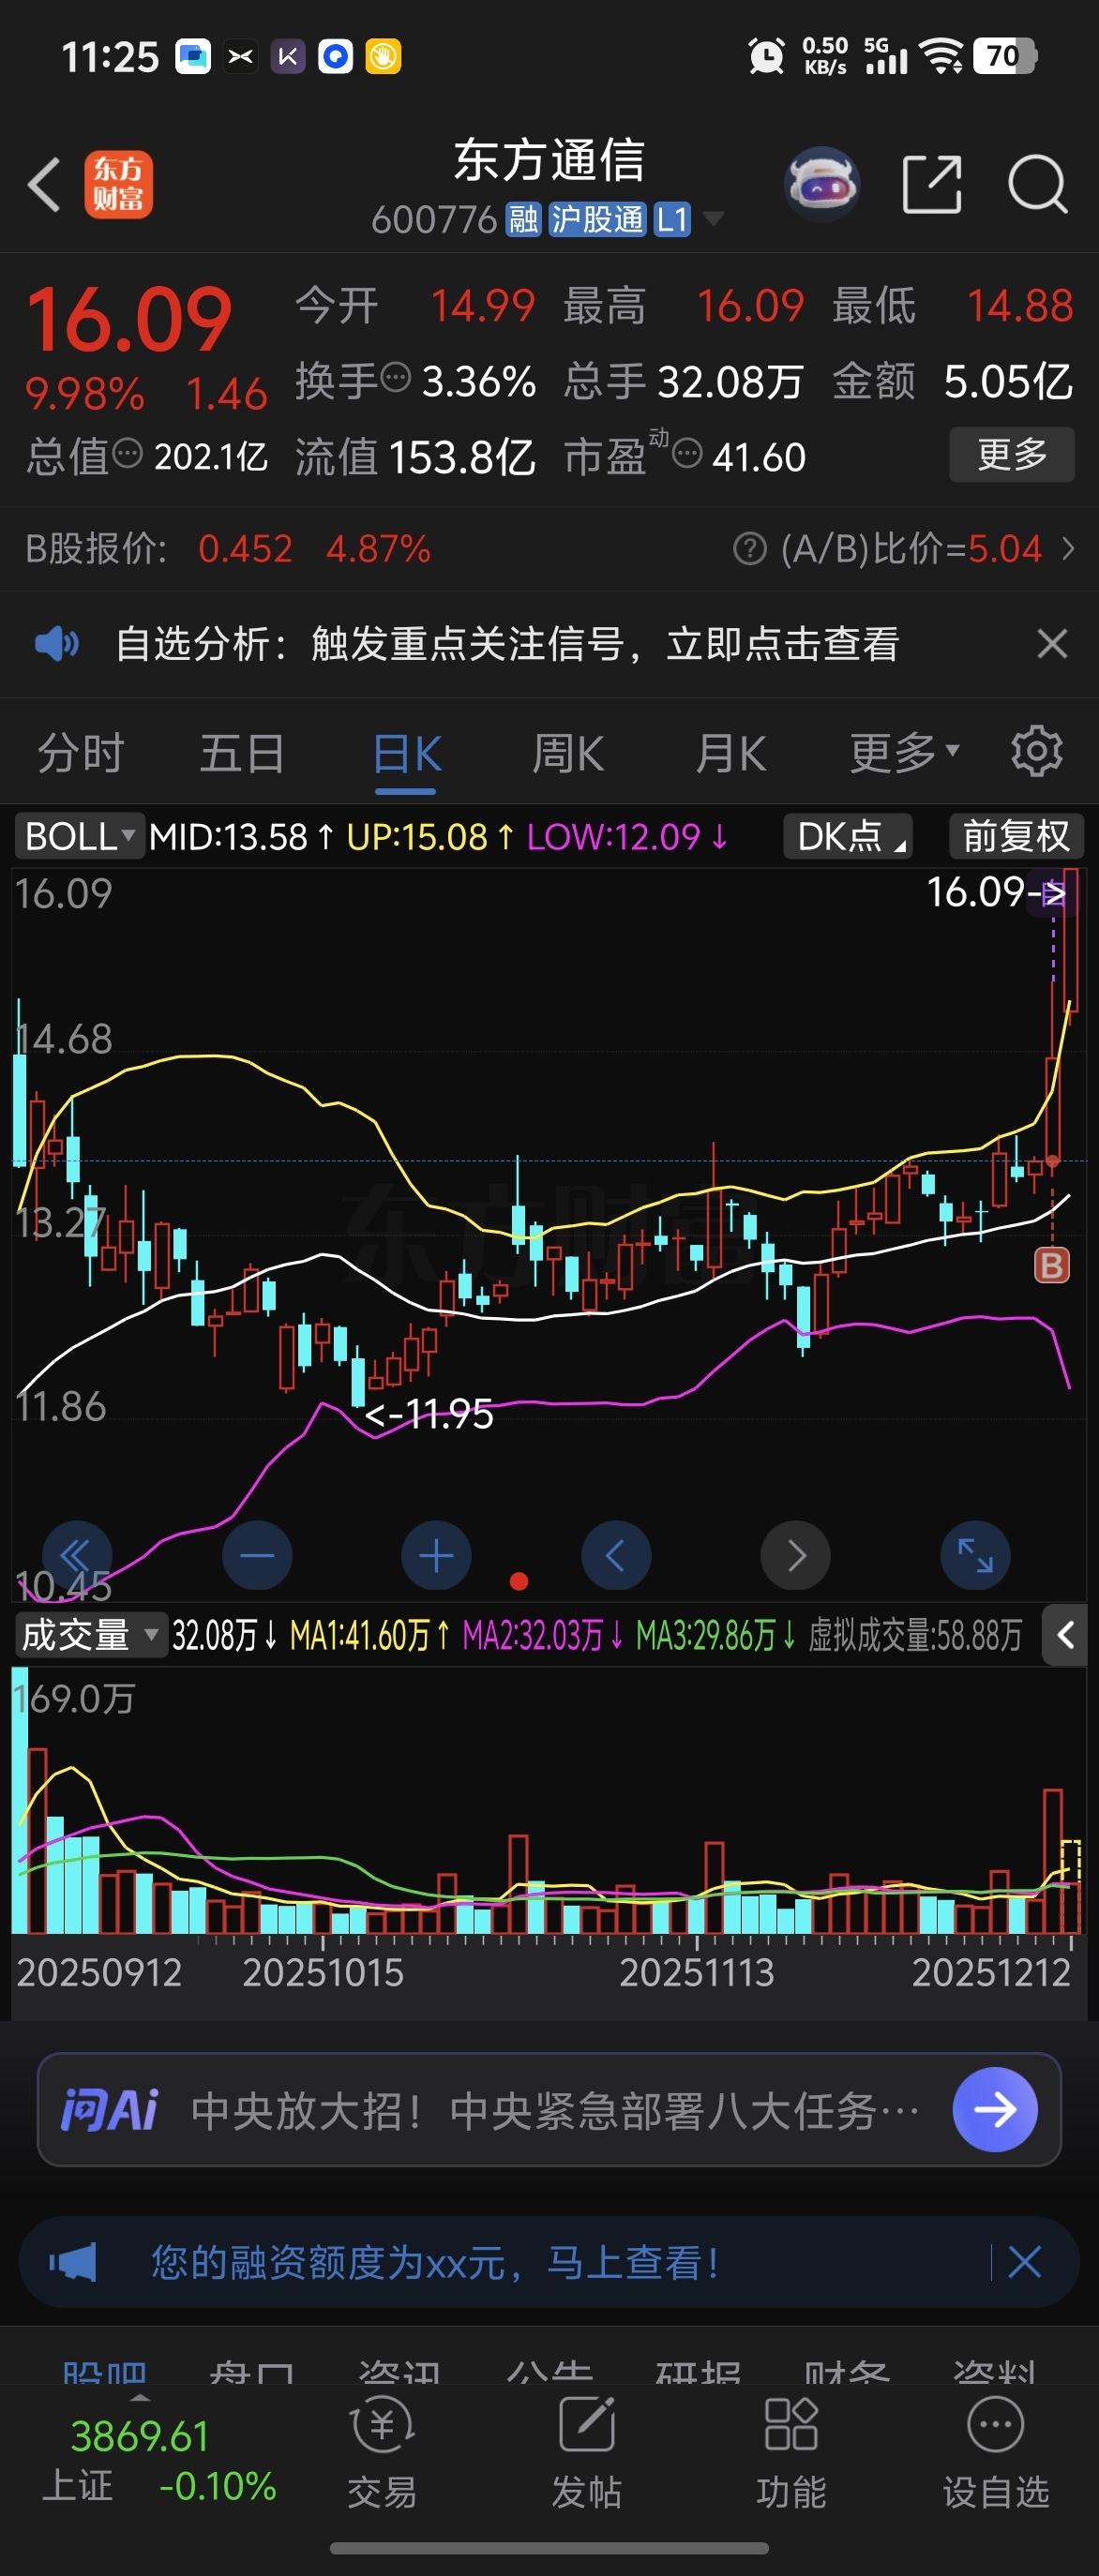Tap the alarm clock status bar icon
The width and height of the screenshot is (1099, 2576).
point(767,56)
